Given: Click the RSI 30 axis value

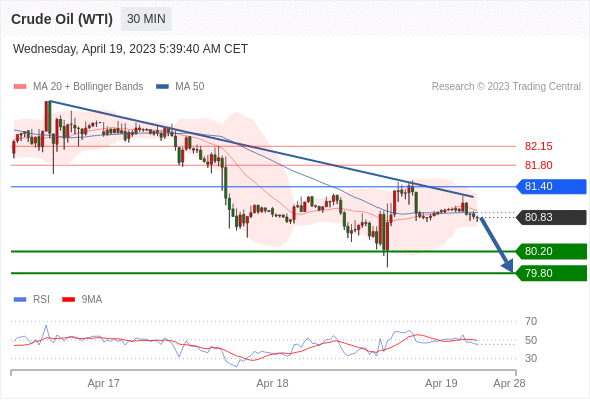Looking at the screenshot, I should 531,358.
